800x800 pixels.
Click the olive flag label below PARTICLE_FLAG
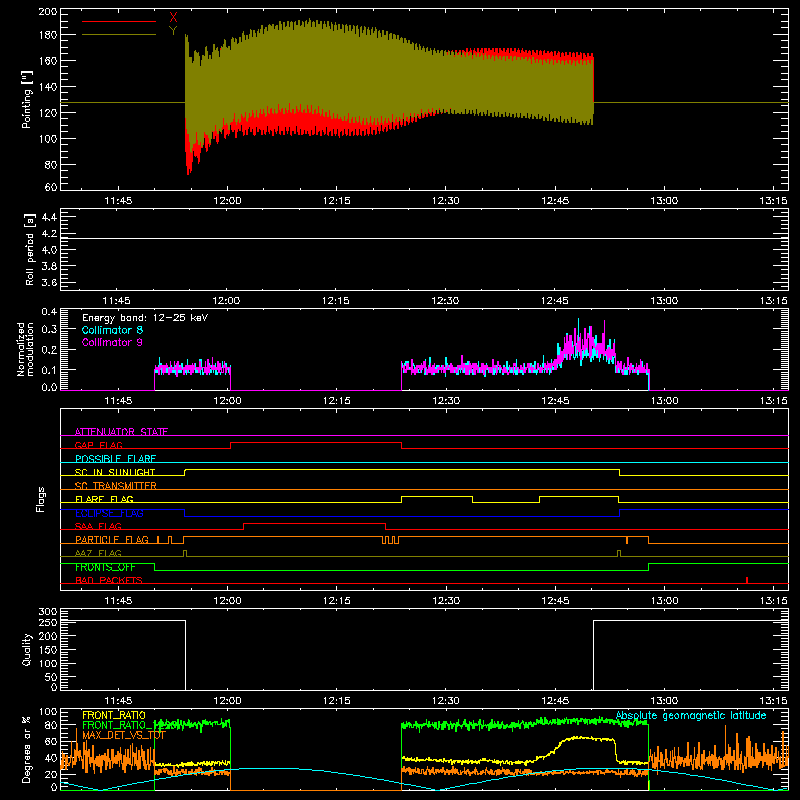pyautogui.click(x=98, y=553)
